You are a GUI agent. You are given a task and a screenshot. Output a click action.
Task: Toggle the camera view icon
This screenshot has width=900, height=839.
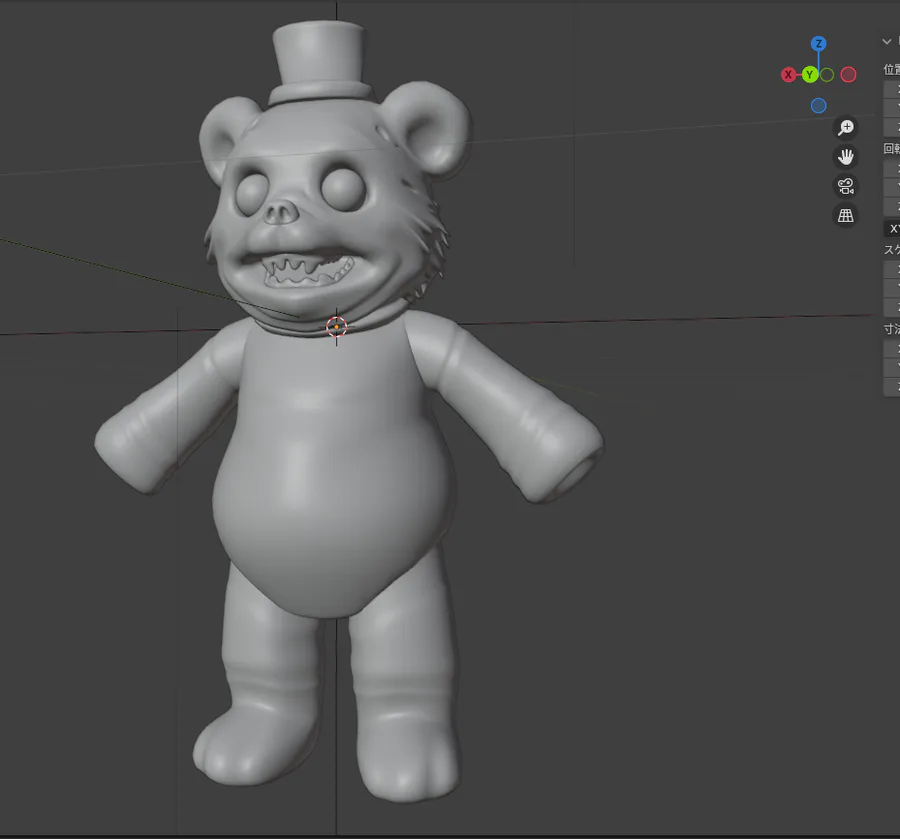point(845,186)
